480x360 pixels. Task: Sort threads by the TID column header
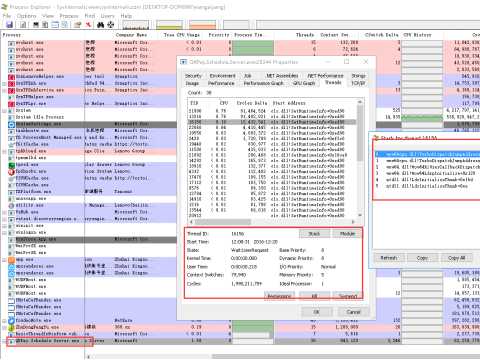coord(194,103)
